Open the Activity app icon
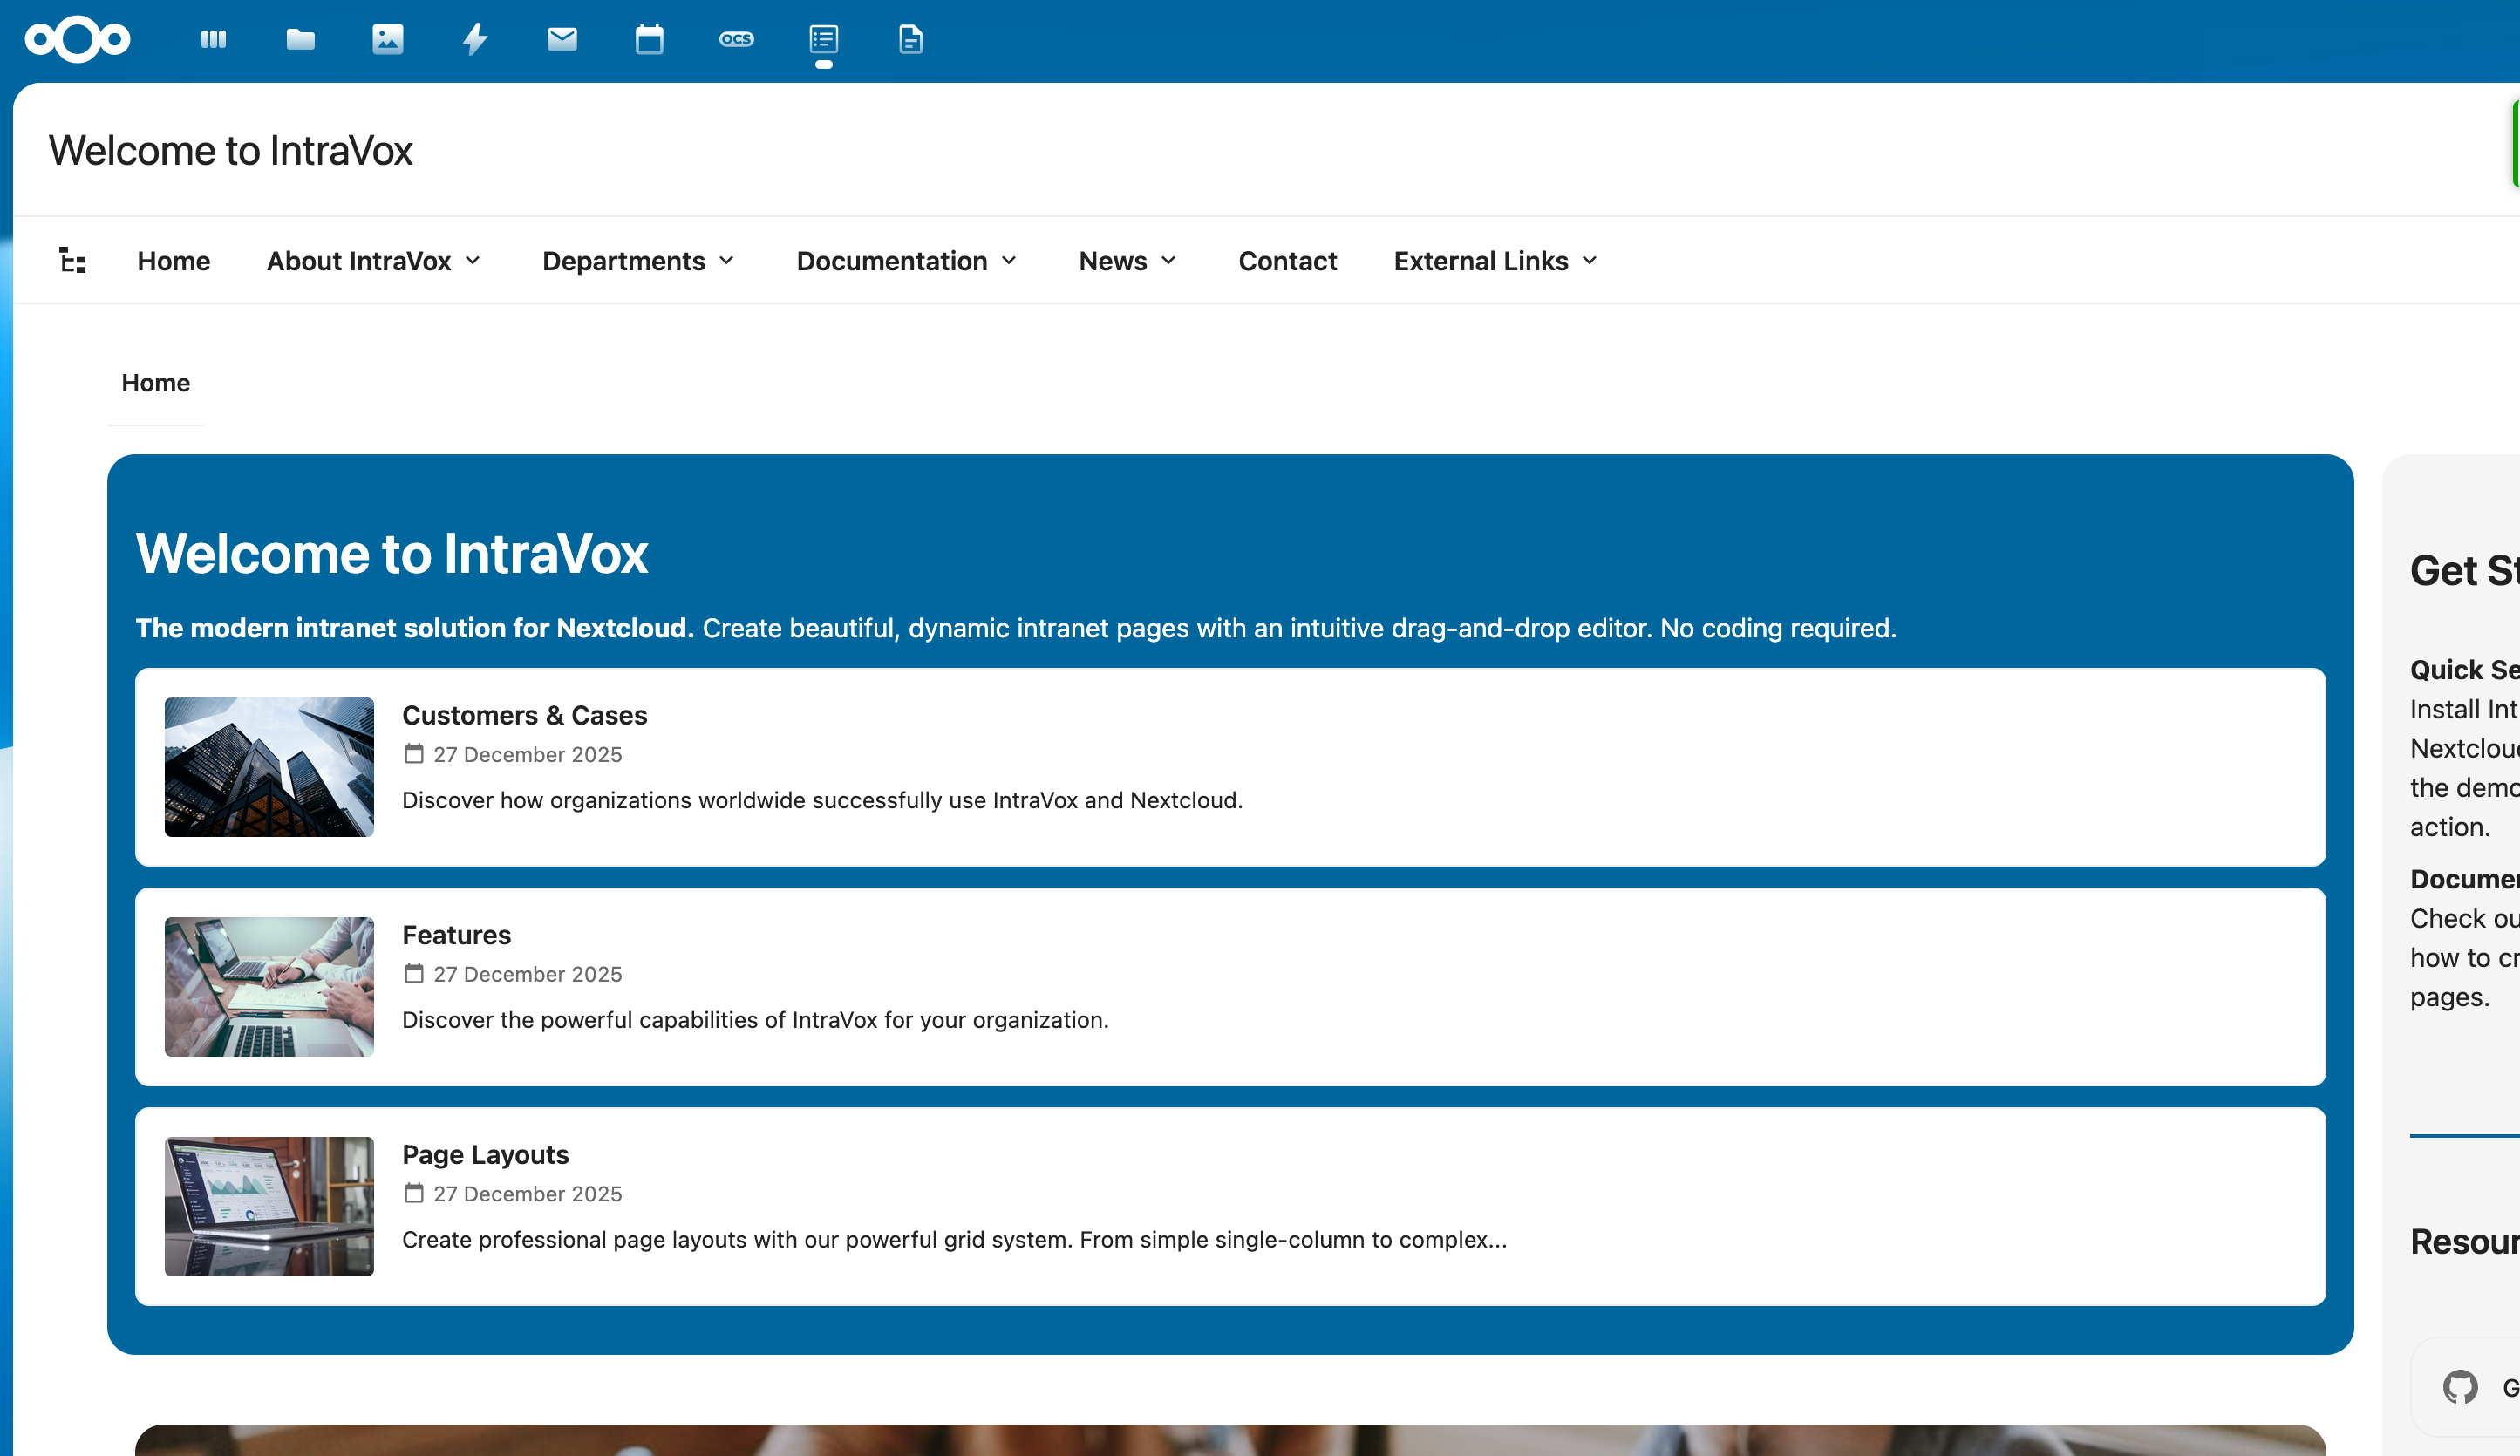The height and width of the screenshot is (1456, 2520). coord(475,39)
